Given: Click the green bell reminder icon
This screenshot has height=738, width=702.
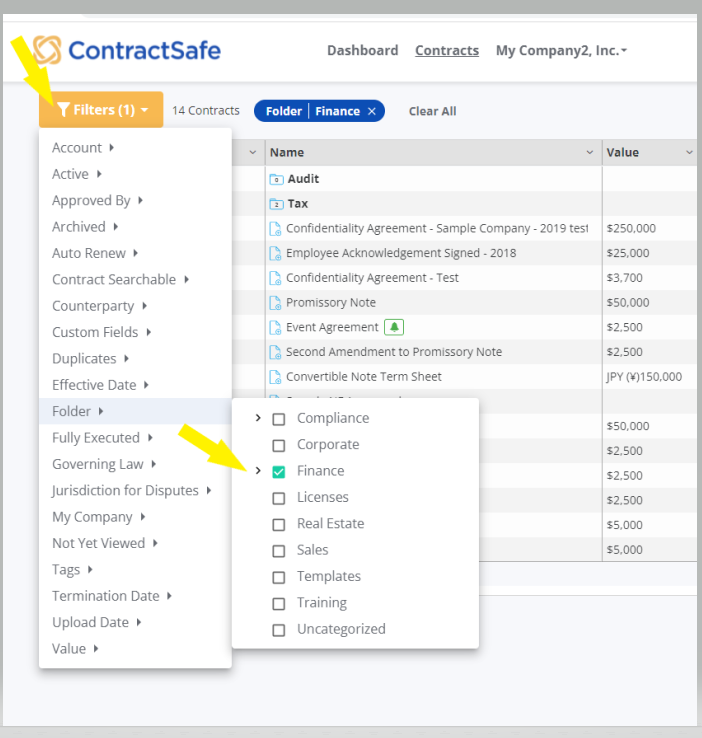Looking at the screenshot, I should (394, 327).
